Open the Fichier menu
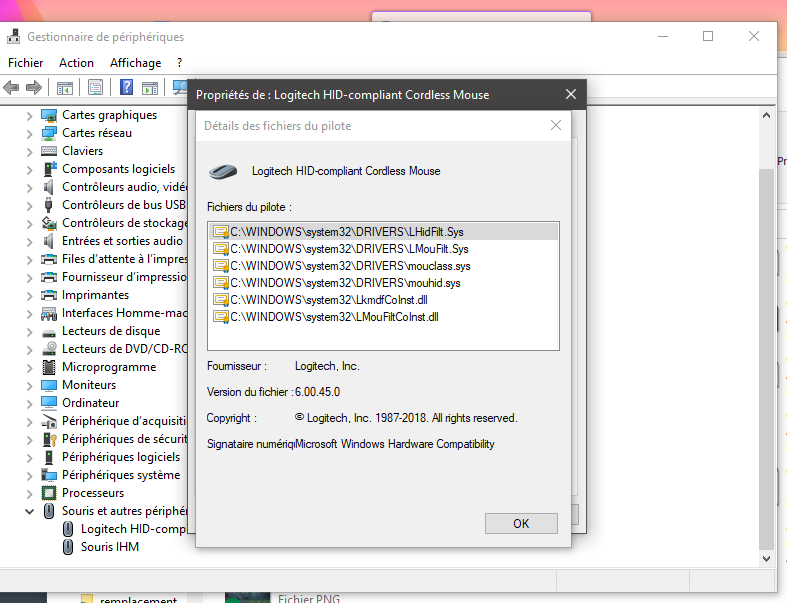Image resolution: width=787 pixels, height=603 pixels. pyautogui.click(x=26, y=63)
